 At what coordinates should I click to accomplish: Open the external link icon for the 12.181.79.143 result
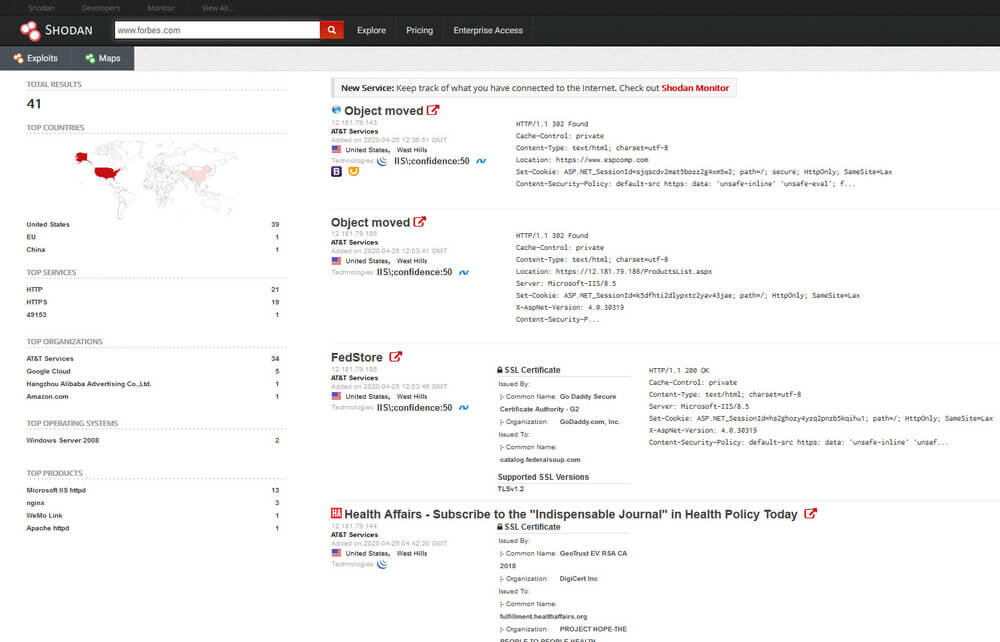[433, 110]
